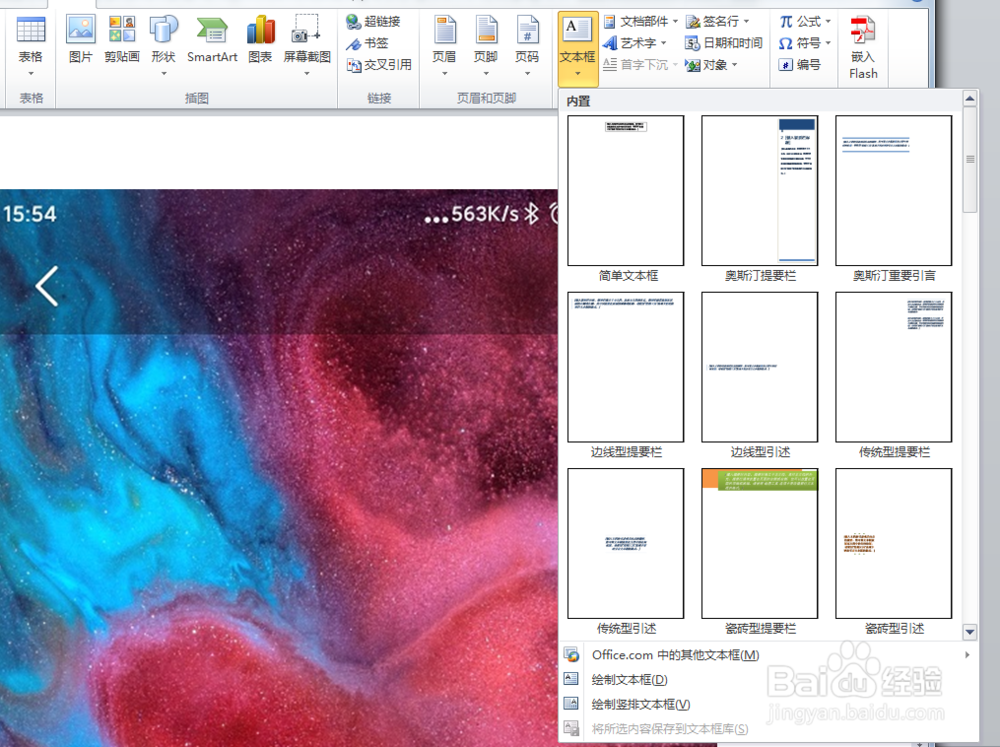Insert a cross-reference with 交叉引用

(x=379, y=65)
